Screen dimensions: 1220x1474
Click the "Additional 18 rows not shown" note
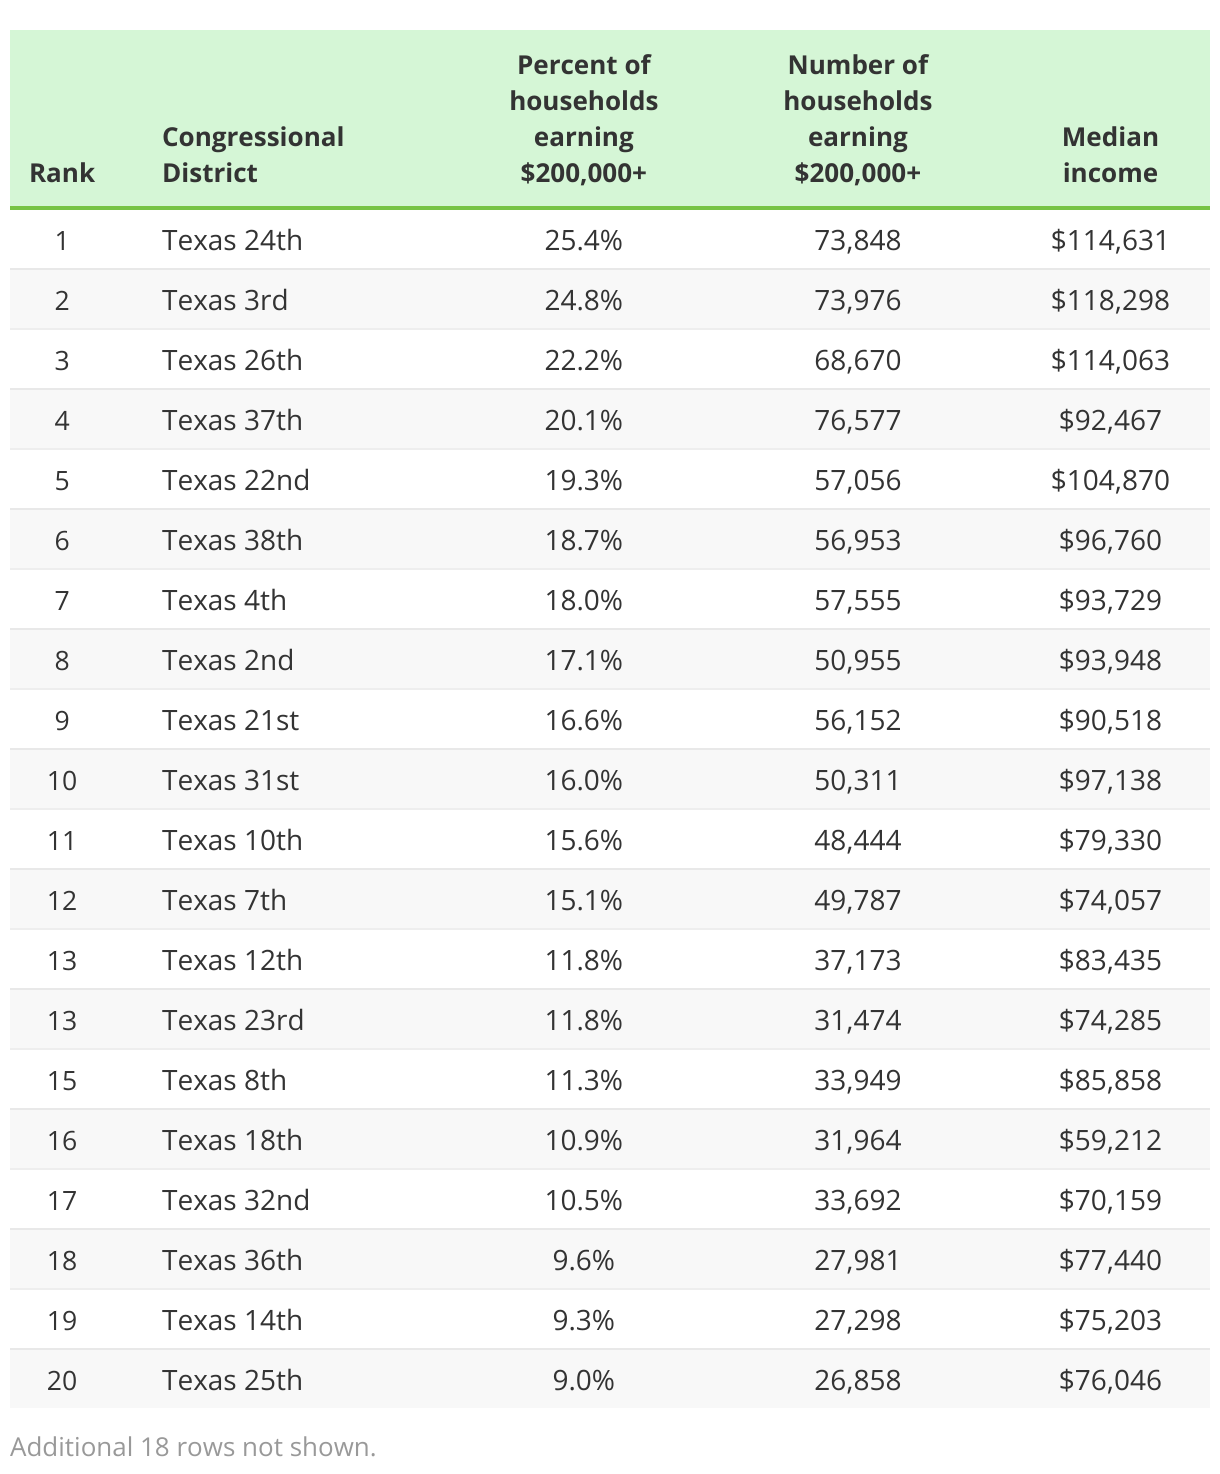(193, 1447)
